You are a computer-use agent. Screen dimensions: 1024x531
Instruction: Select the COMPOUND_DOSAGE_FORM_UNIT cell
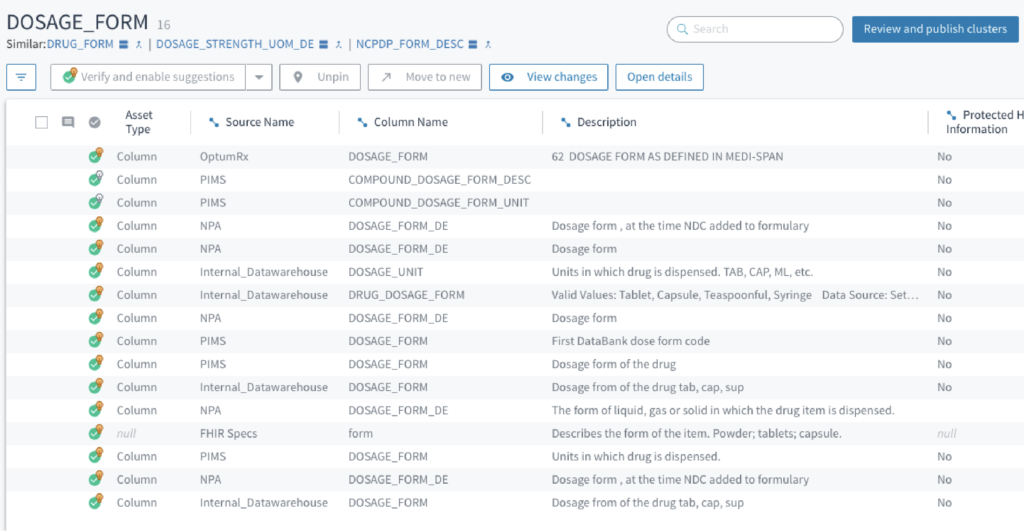tap(439, 202)
